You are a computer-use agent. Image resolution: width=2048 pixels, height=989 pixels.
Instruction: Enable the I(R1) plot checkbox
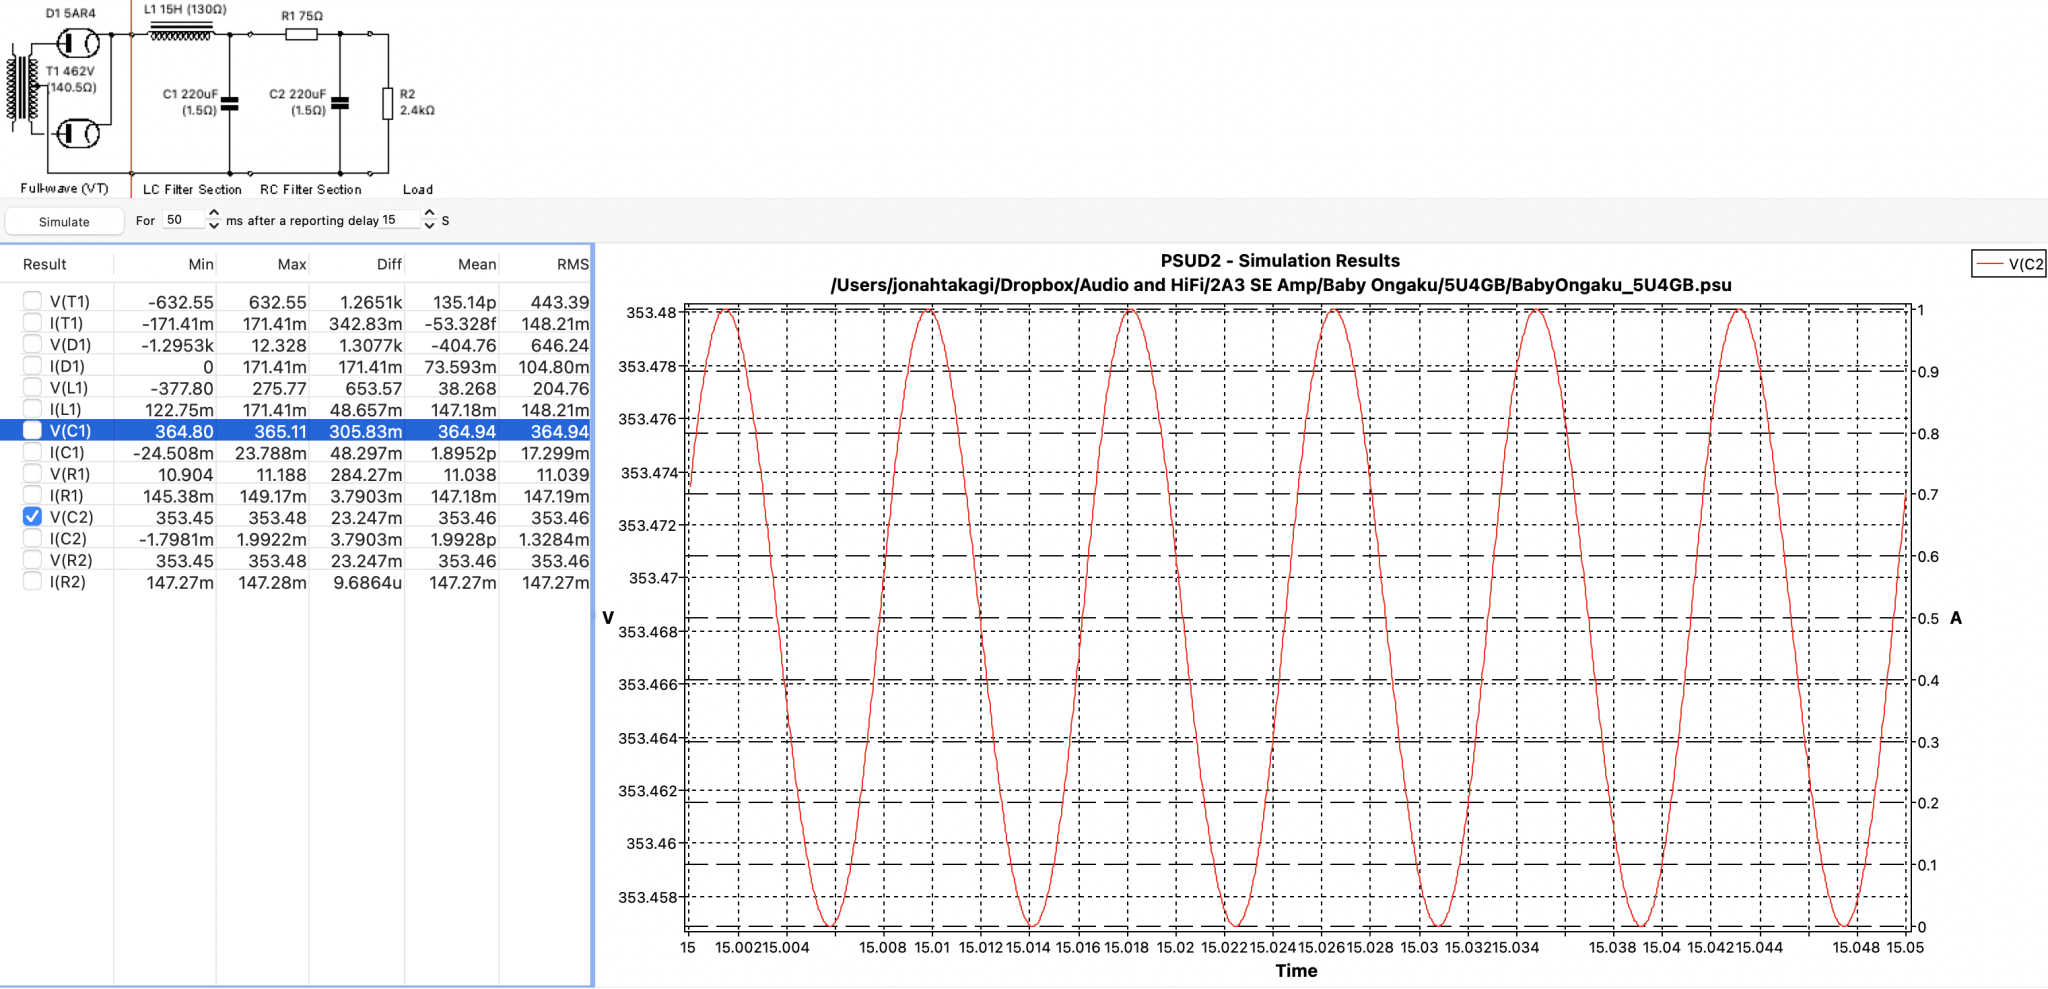[32, 495]
